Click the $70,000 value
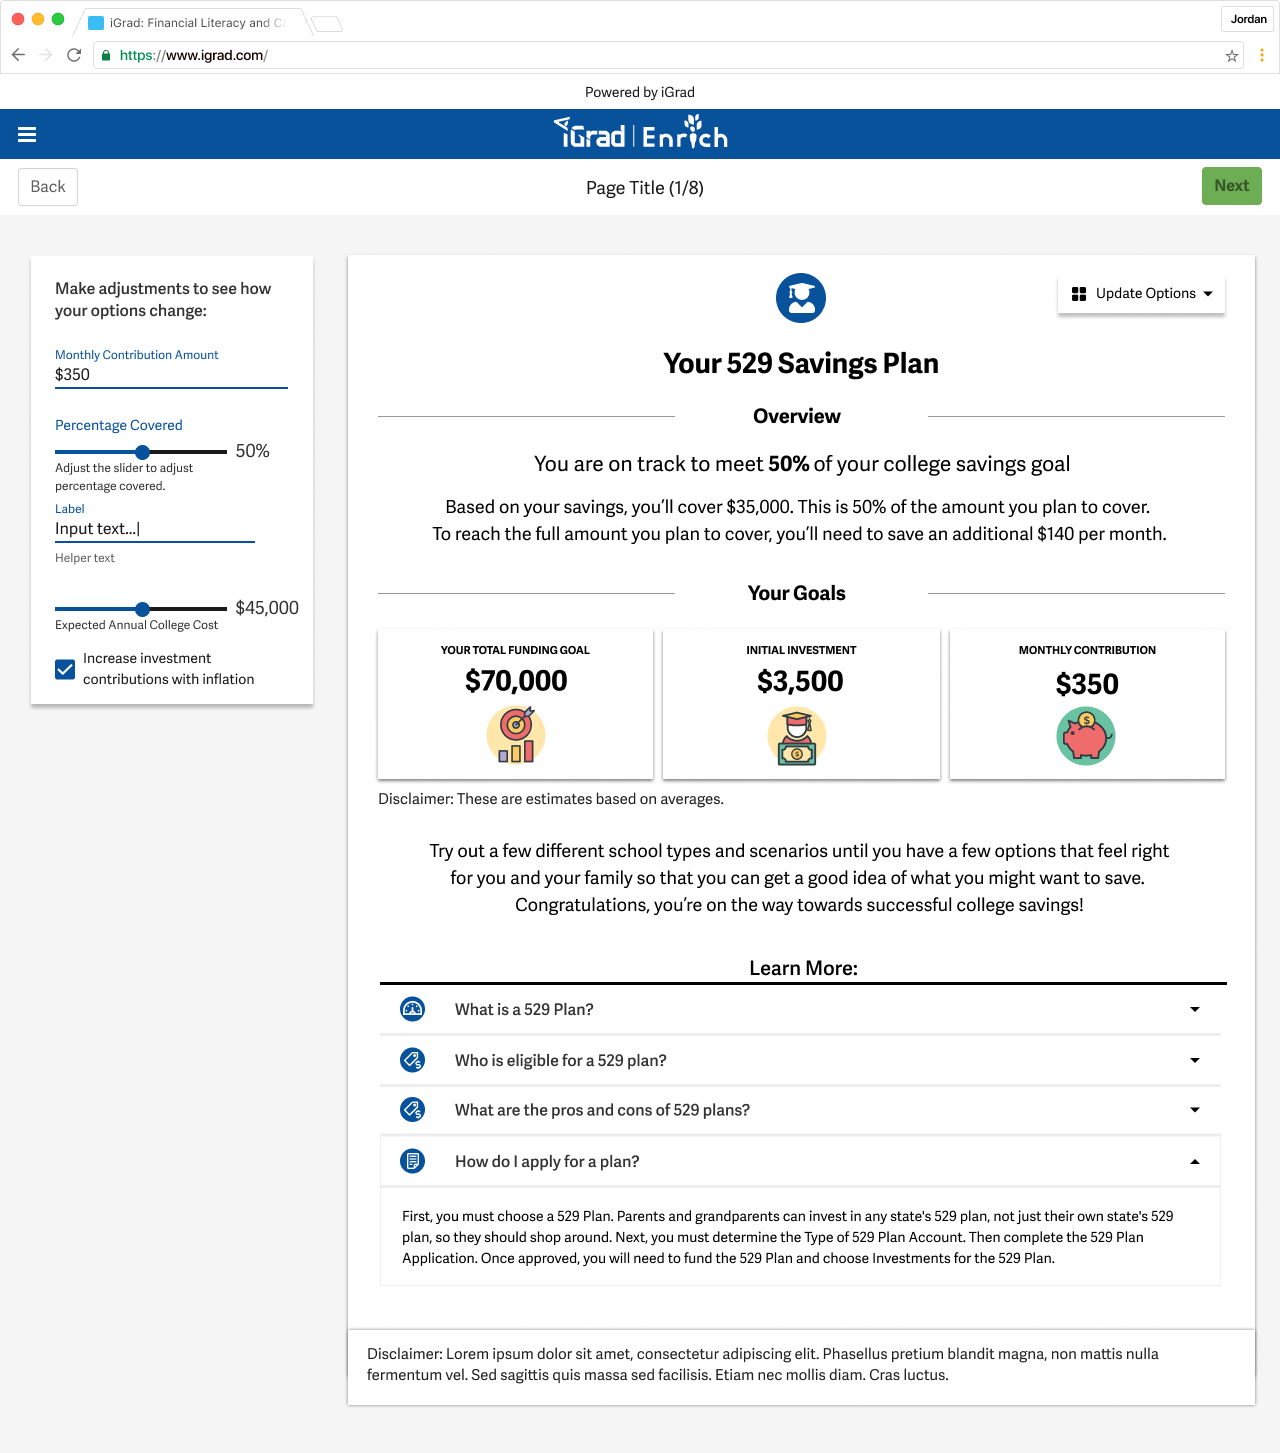The width and height of the screenshot is (1280, 1453). [516, 681]
